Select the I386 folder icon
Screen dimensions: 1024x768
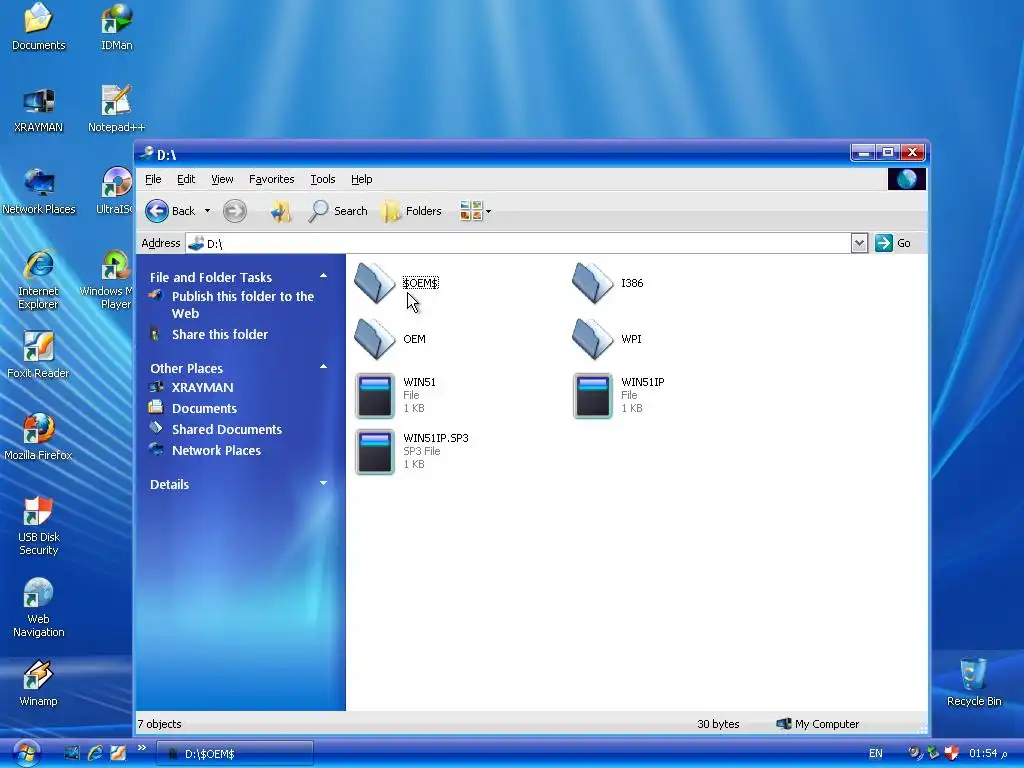(x=593, y=283)
